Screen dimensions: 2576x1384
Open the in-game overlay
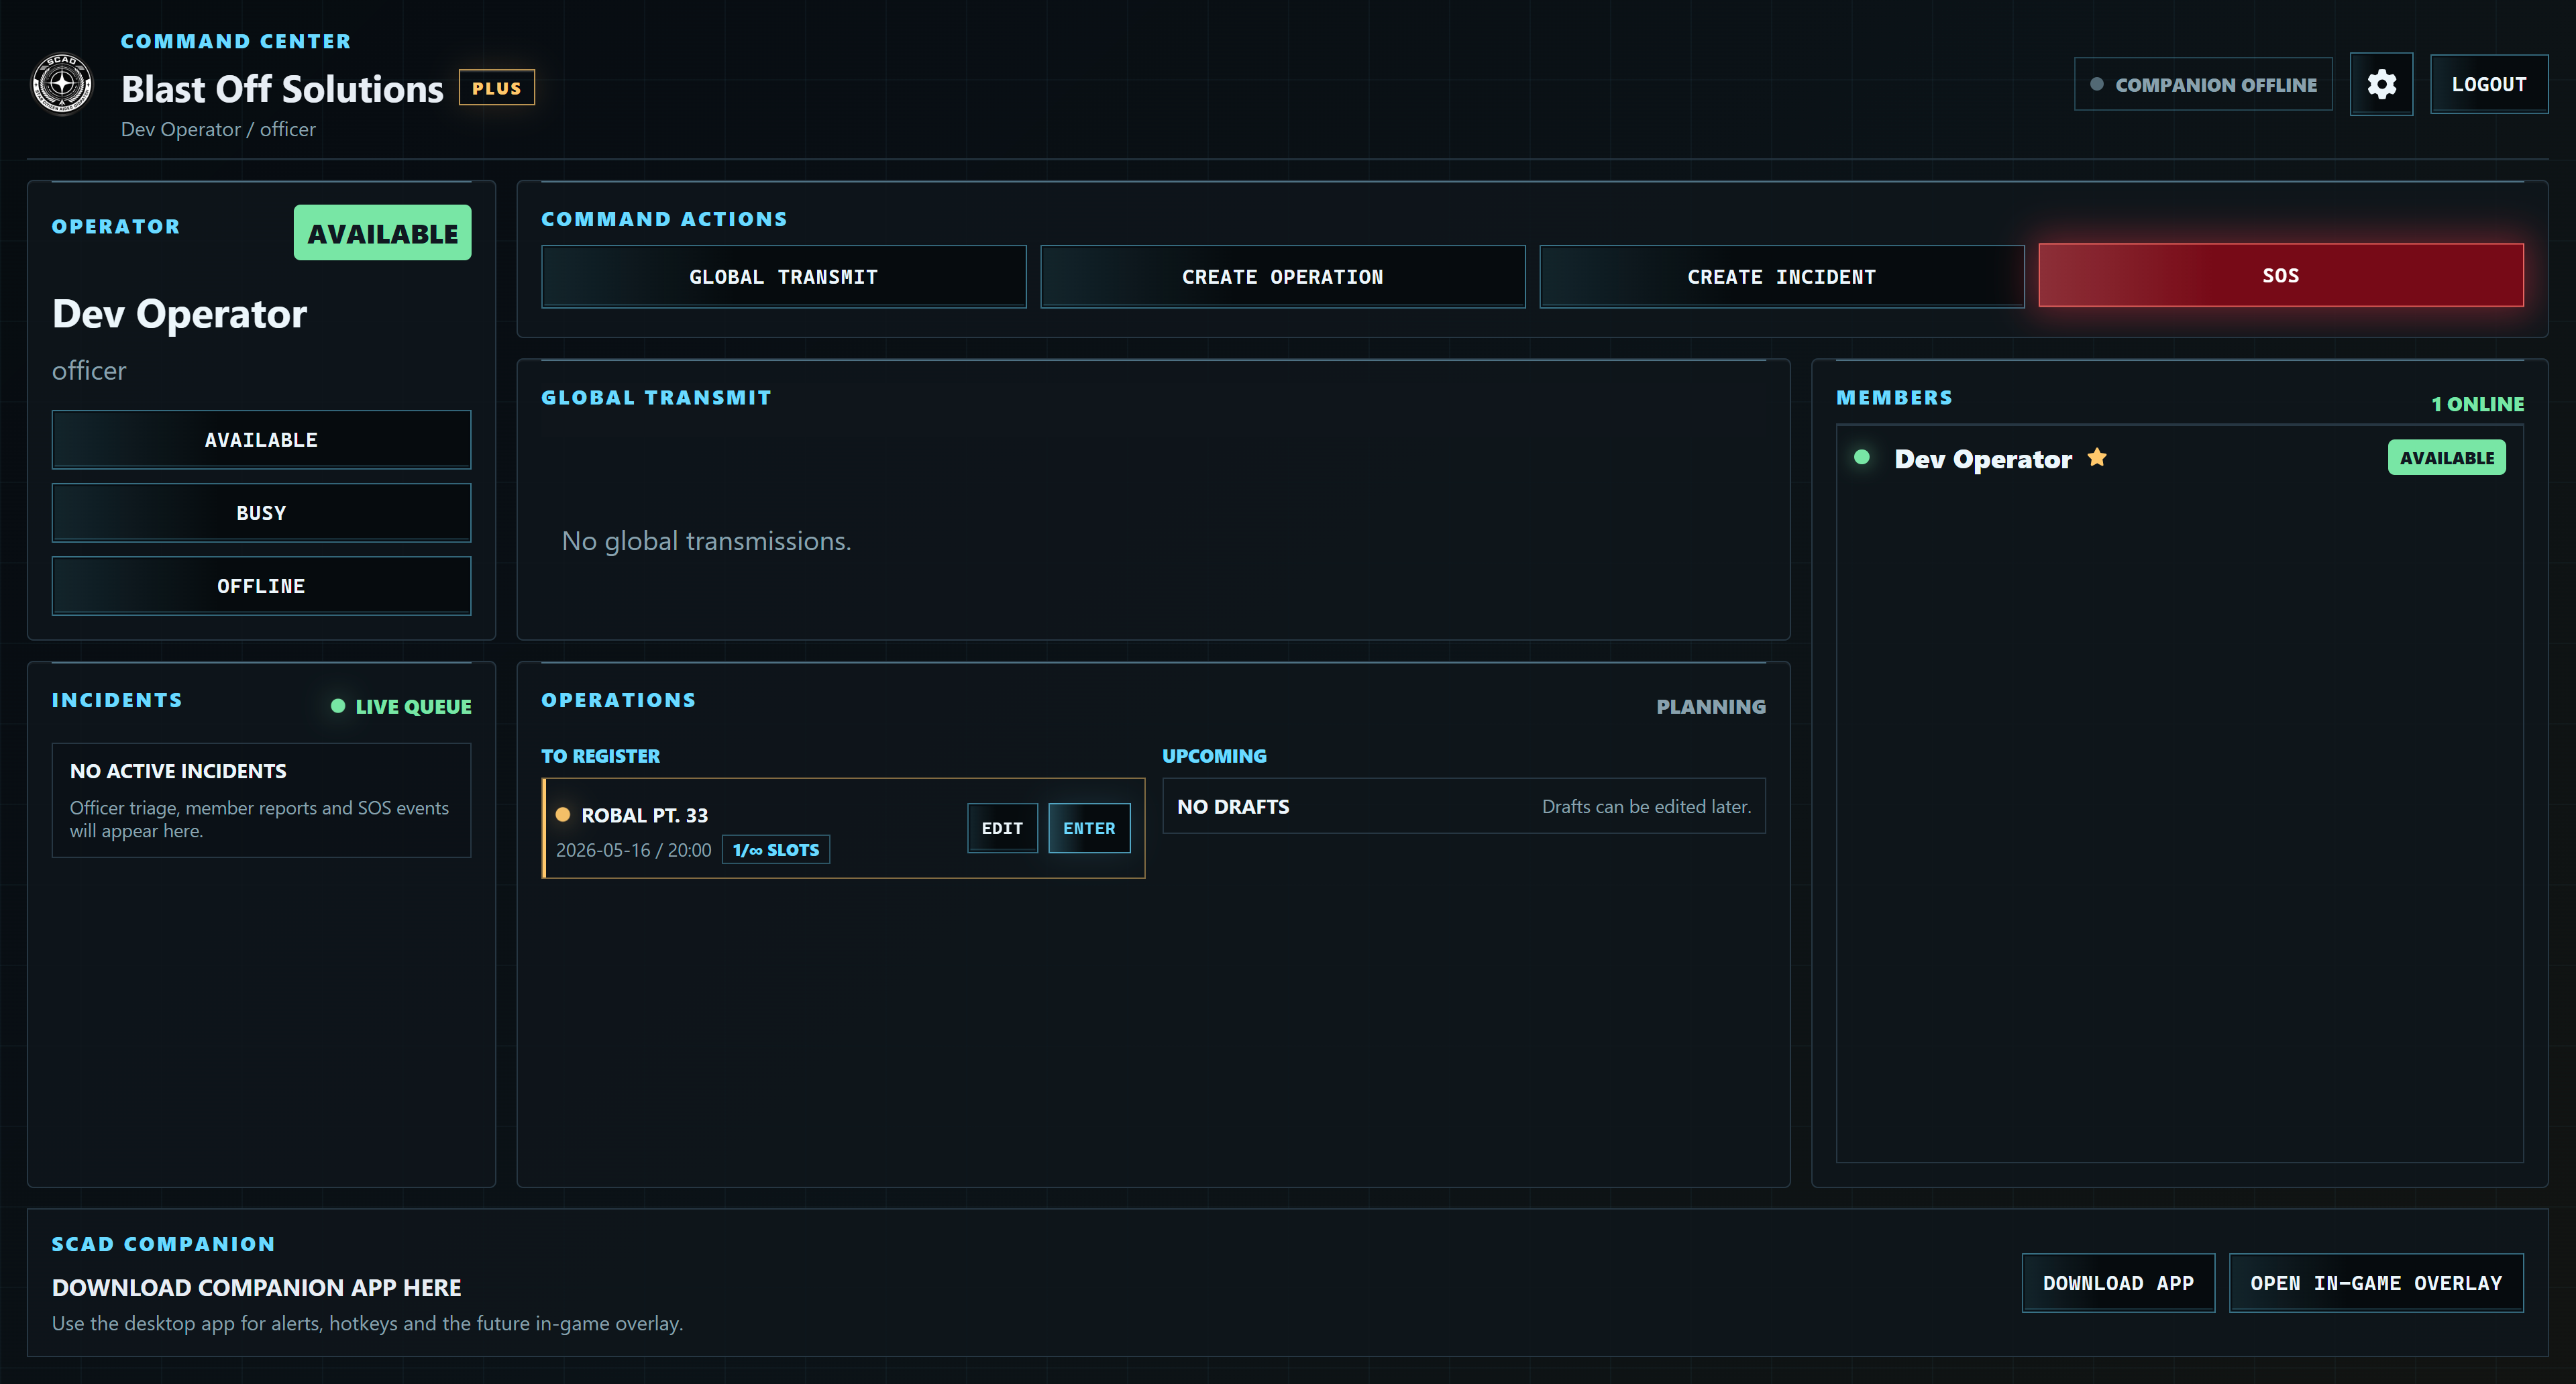[2376, 1283]
